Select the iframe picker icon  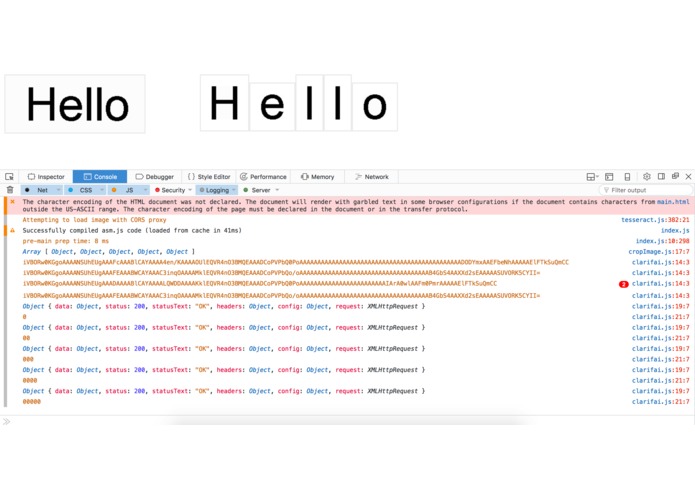pos(609,176)
